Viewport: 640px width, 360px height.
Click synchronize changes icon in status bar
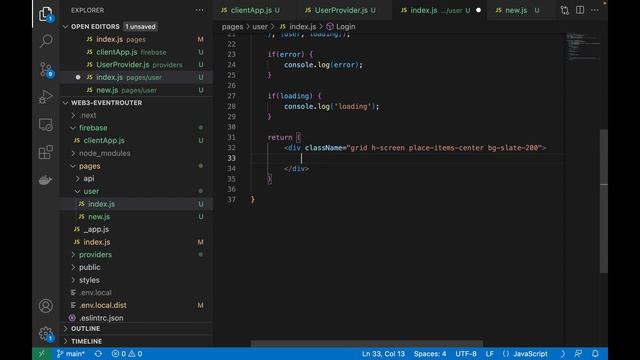[x=98, y=354]
